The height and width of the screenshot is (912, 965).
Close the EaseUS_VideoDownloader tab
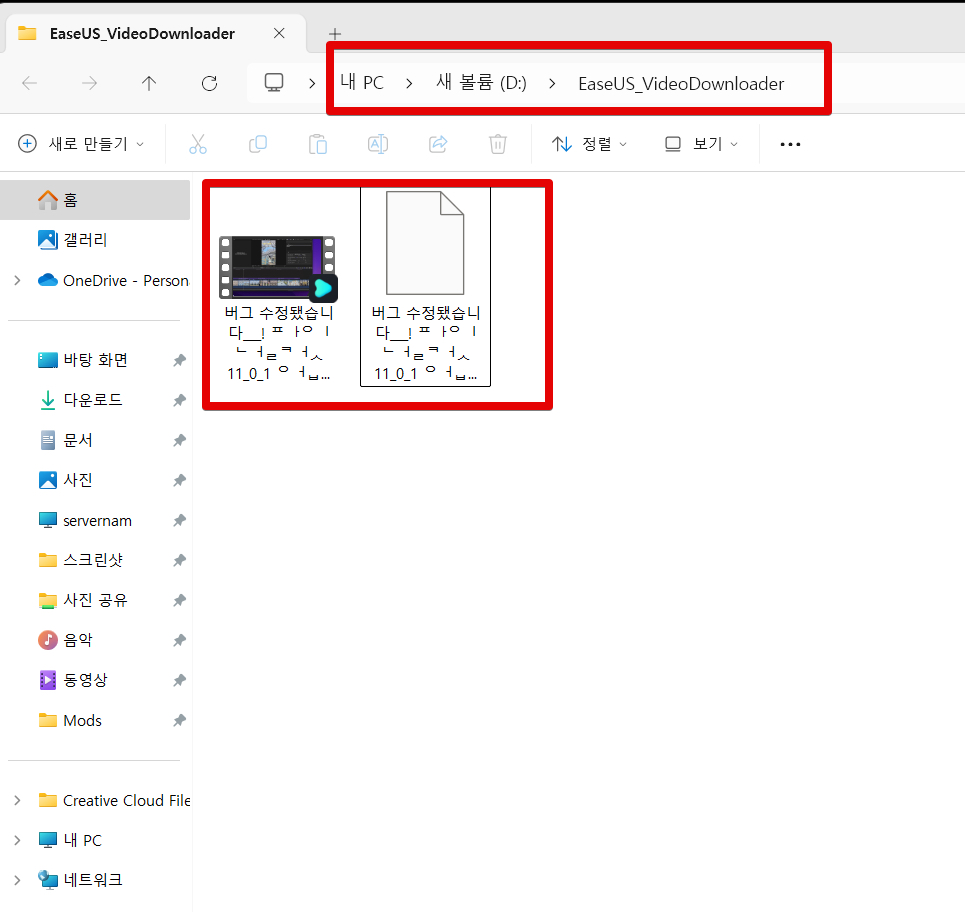[x=279, y=33]
